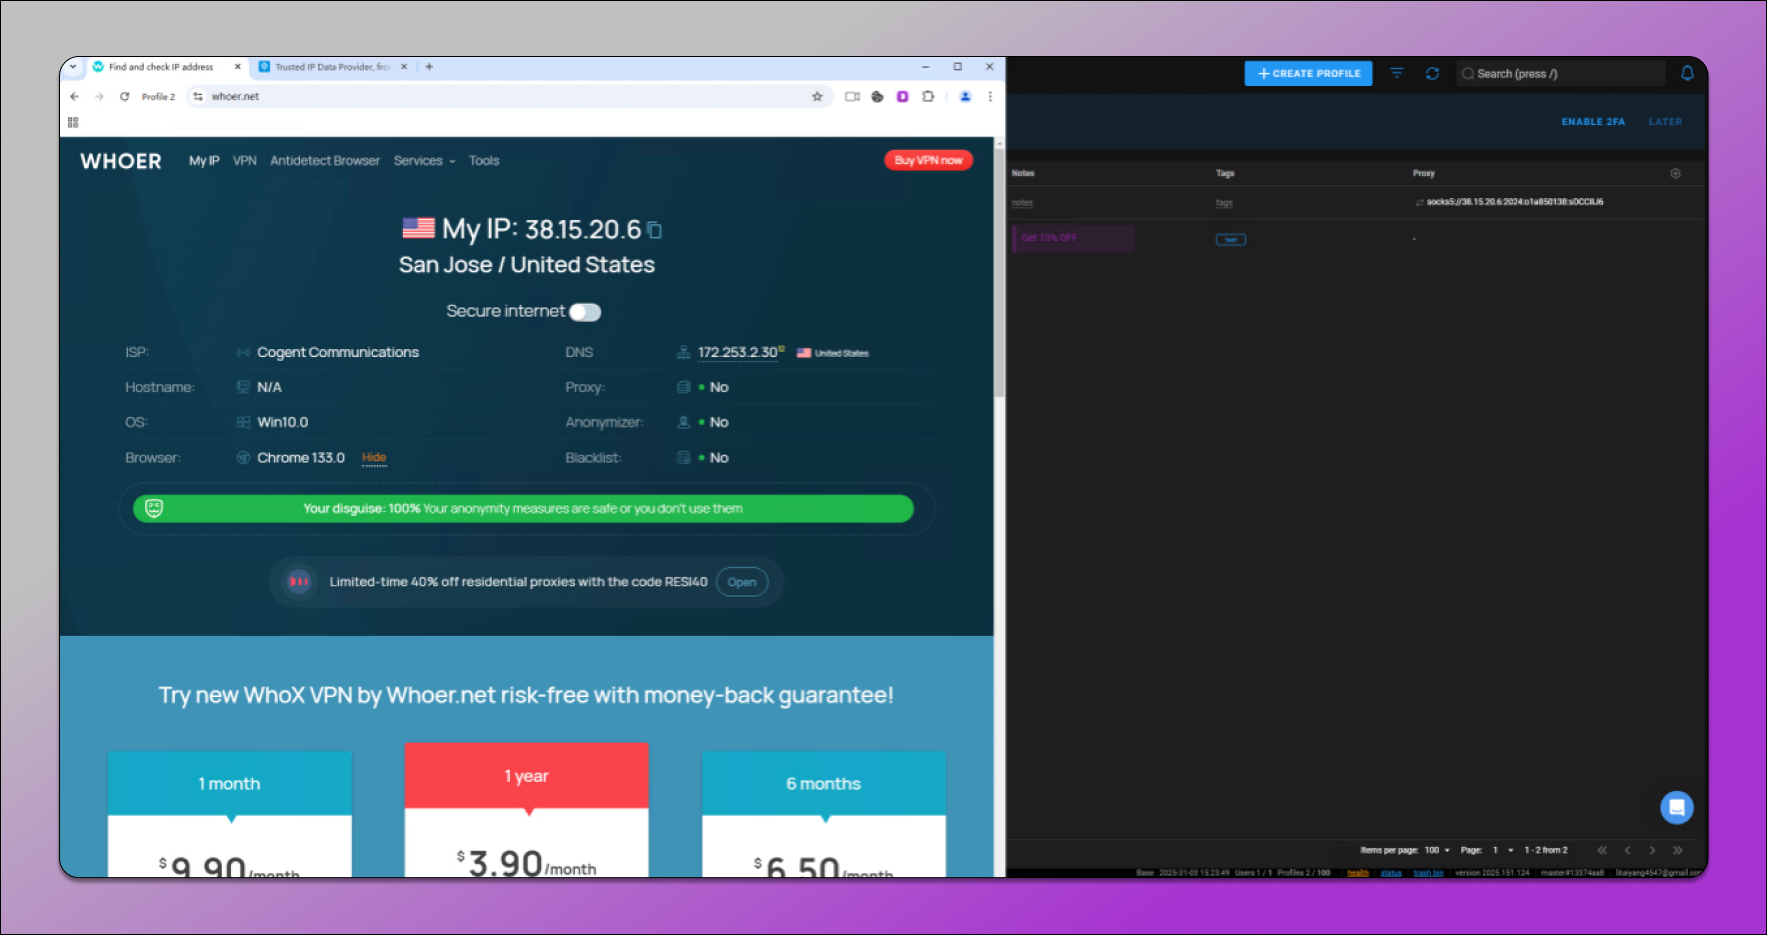Click the status link in status bar
The width and height of the screenshot is (1767, 935).
point(1391,873)
